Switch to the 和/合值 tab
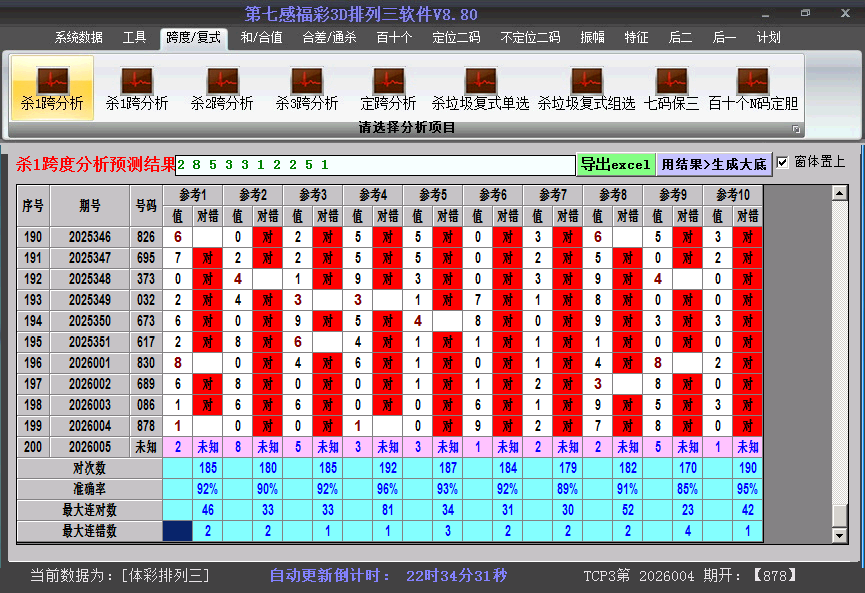This screenshot has height=593, width=865. click(261, 38)
